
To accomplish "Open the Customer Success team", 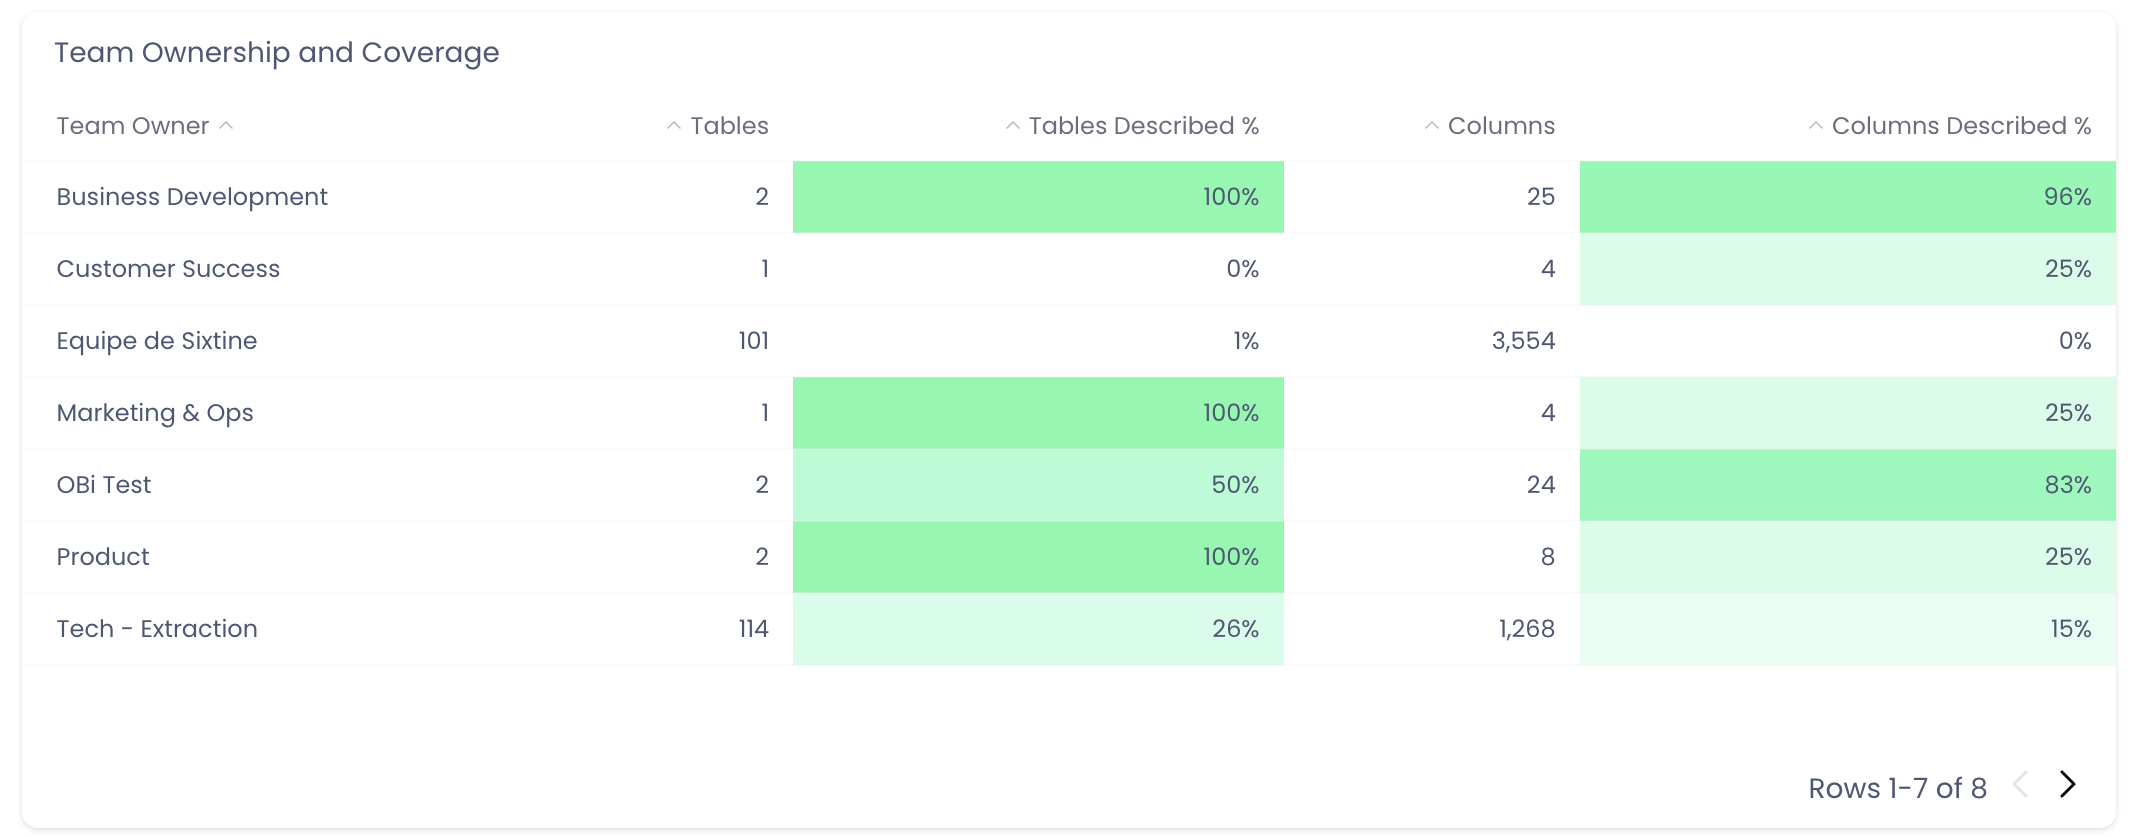I will point(168,269).
